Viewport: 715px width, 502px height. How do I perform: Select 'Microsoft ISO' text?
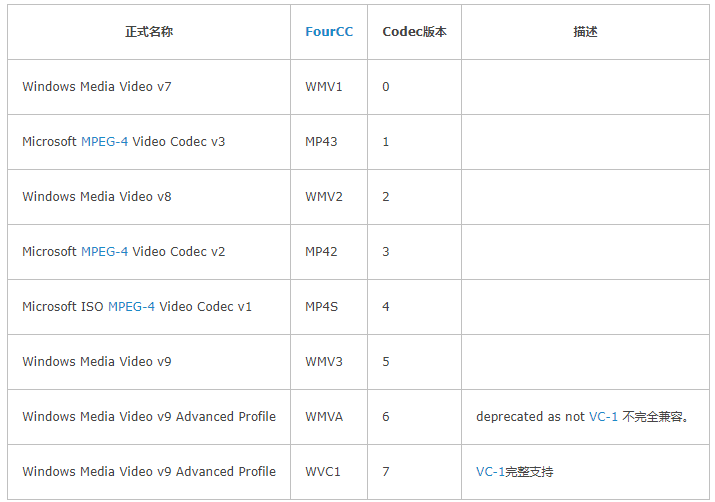pyautogui.click(x=63, y=307)
